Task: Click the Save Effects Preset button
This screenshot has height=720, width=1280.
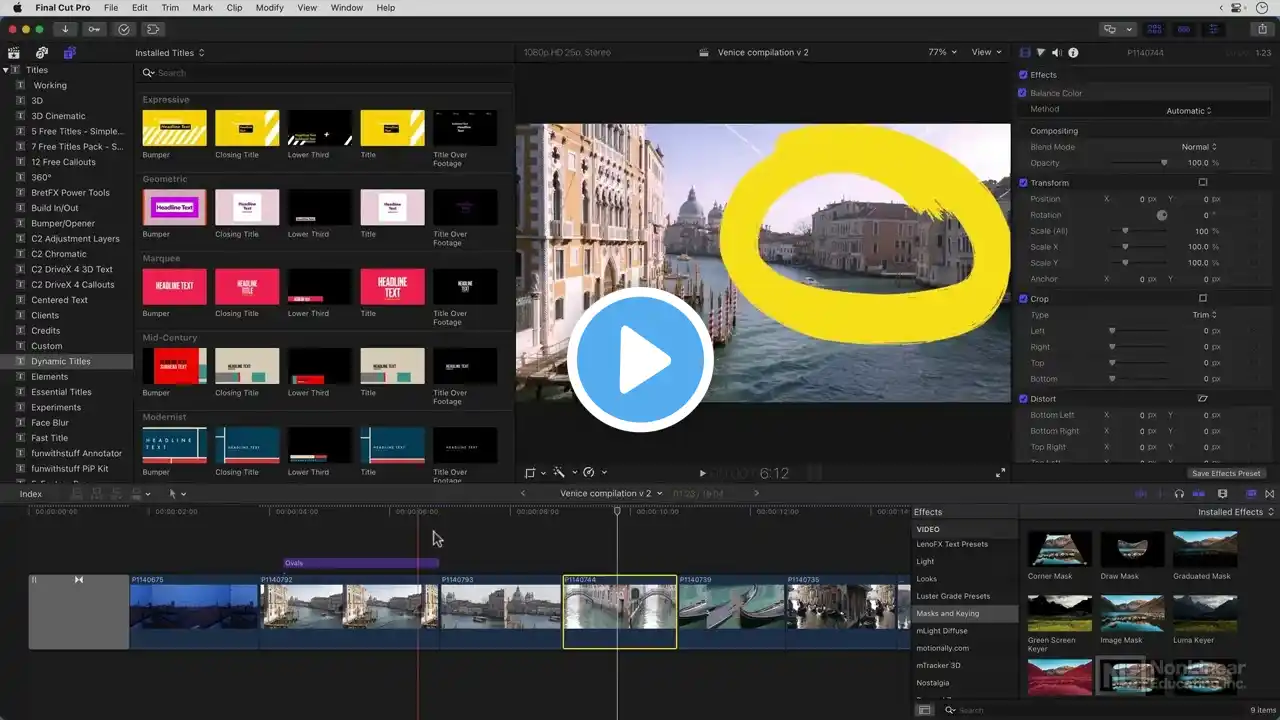Action: [1226, 473]
